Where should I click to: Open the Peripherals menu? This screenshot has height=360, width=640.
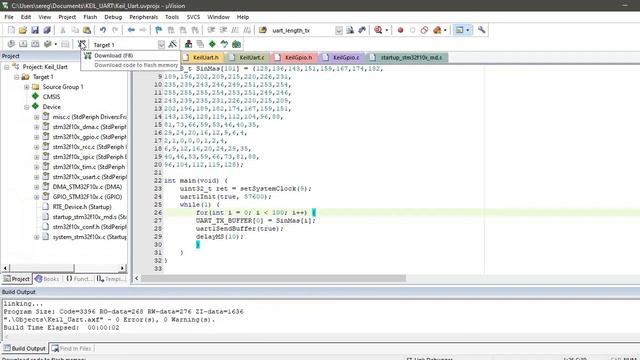pos(144,17)
